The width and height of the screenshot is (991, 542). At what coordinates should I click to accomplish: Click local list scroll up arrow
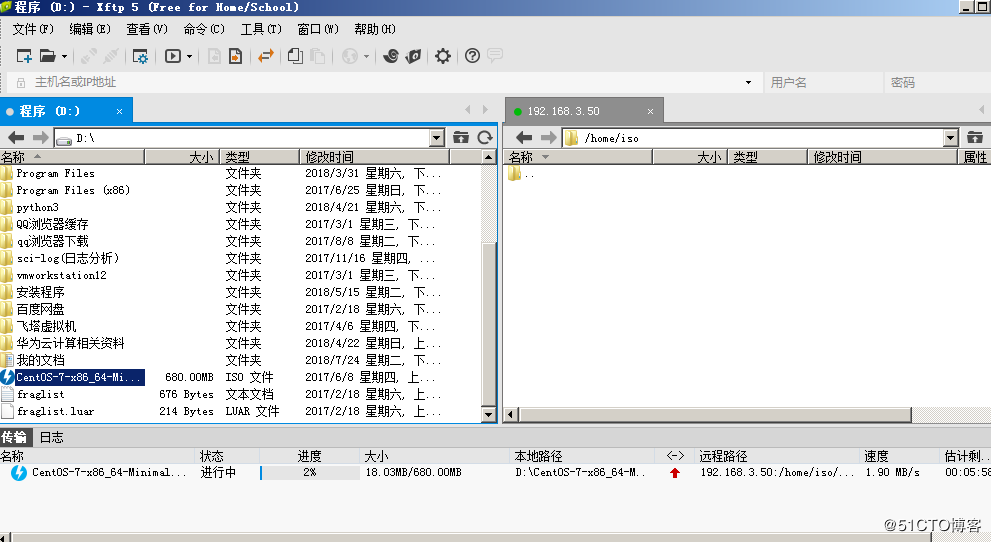pos(489,157)
